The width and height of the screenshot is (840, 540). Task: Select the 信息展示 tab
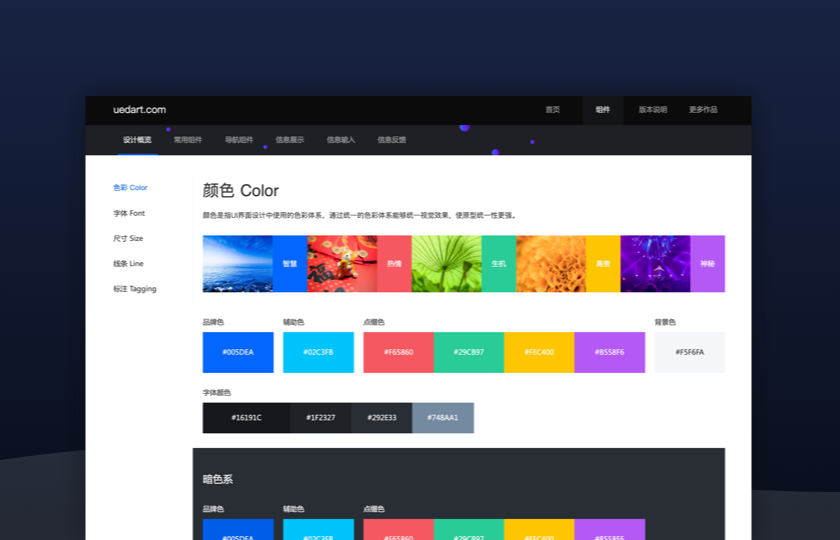pos(290,140)
